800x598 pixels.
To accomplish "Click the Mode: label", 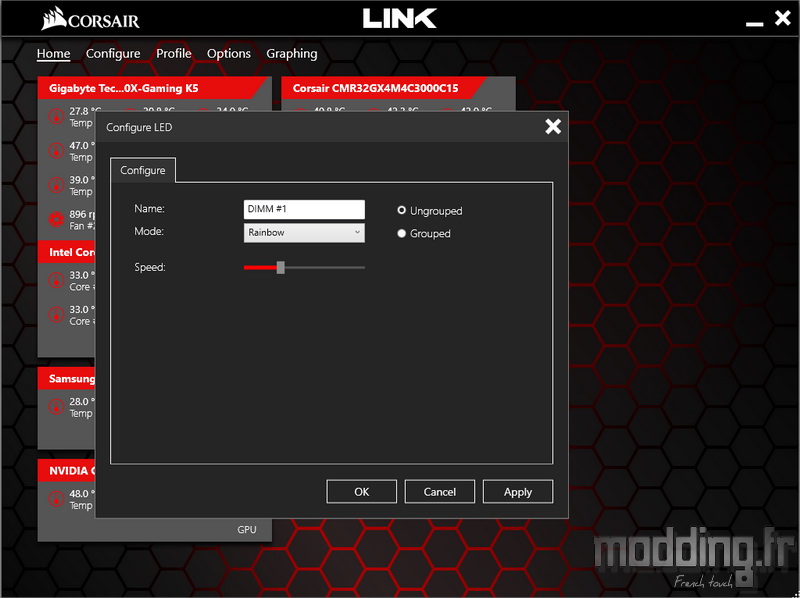I will (149, 231).
